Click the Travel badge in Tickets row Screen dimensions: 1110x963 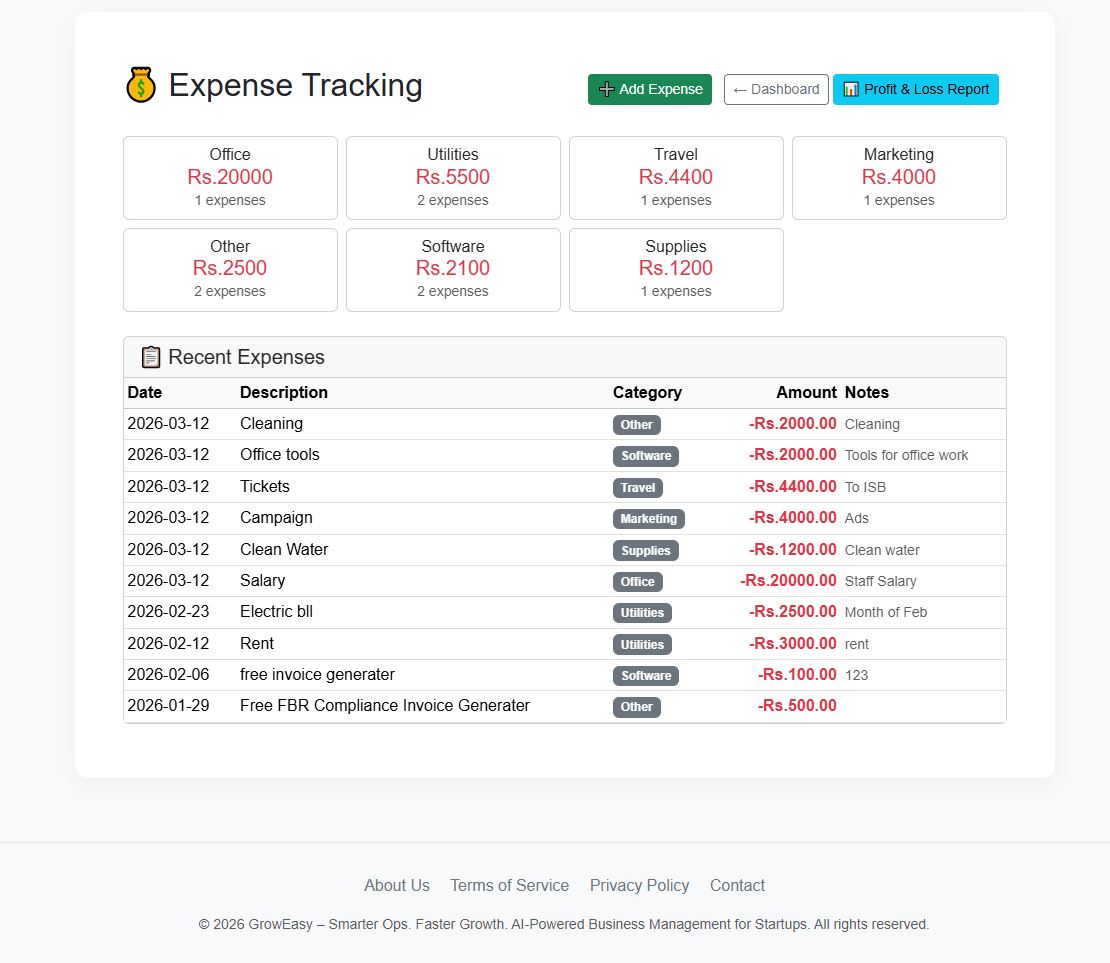pyautogui.click(x=638, y=487)
